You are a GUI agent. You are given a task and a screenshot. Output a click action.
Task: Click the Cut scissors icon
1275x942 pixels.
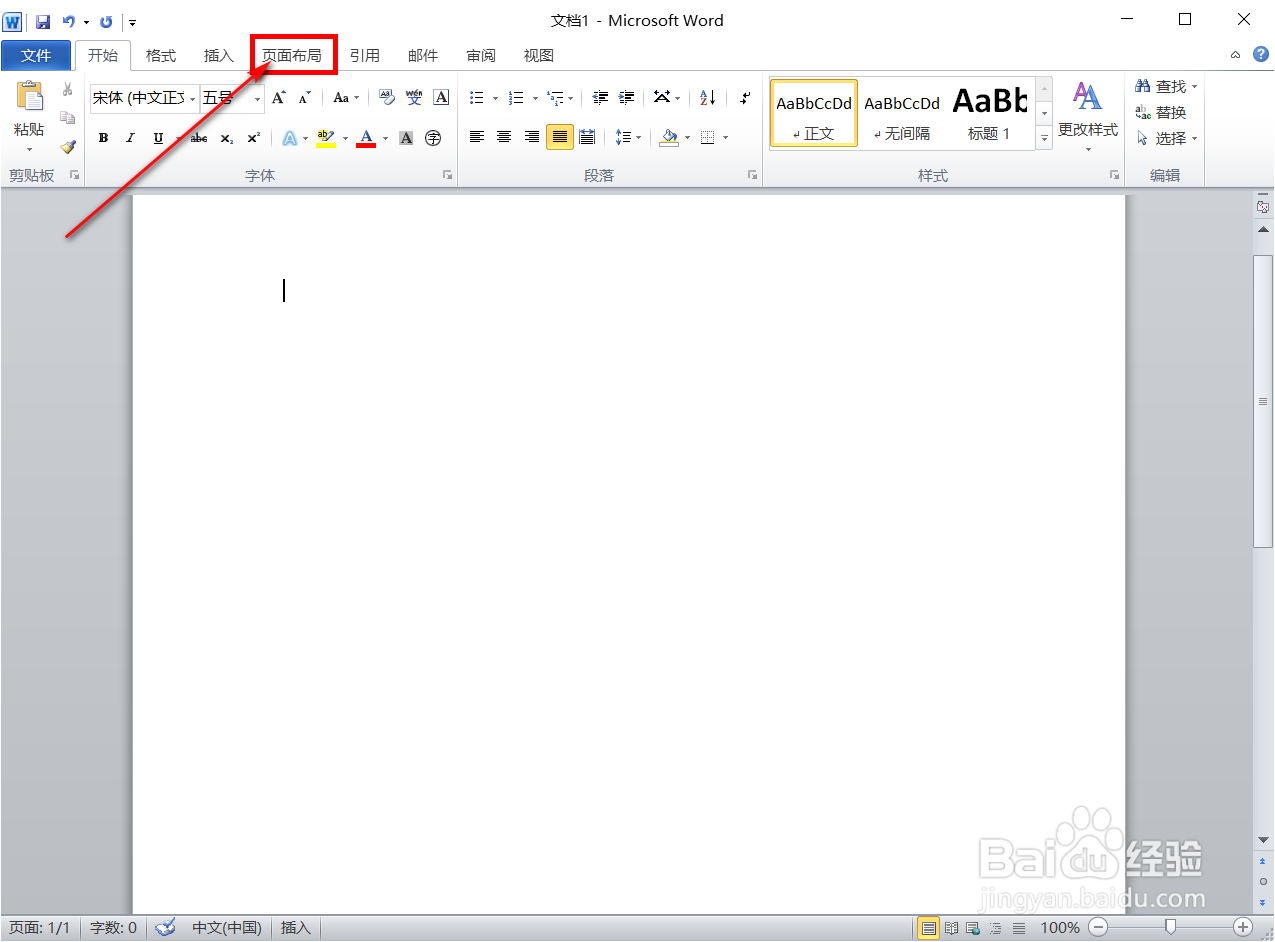click(x=68, y=90)
